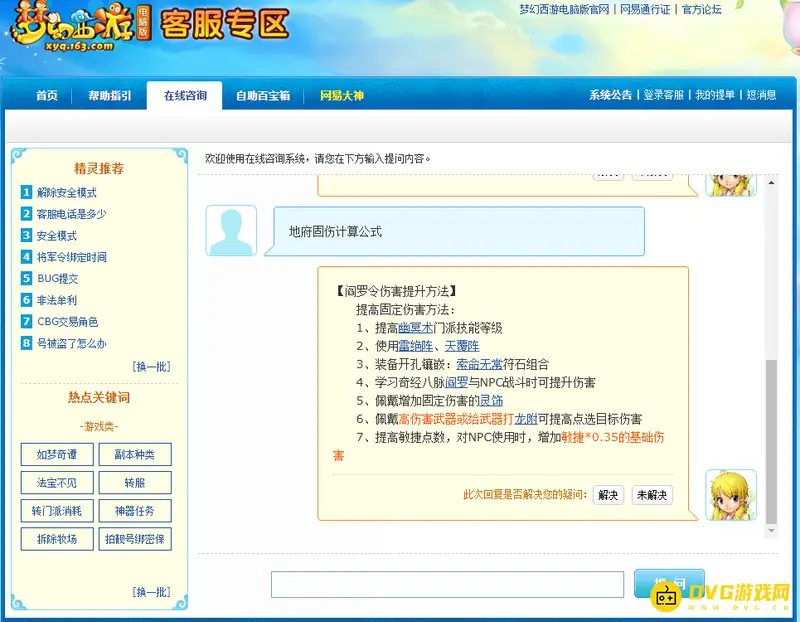Select 解除安全模式 recommendation
Screen dimensions: 800x622
tap(66, 192)
